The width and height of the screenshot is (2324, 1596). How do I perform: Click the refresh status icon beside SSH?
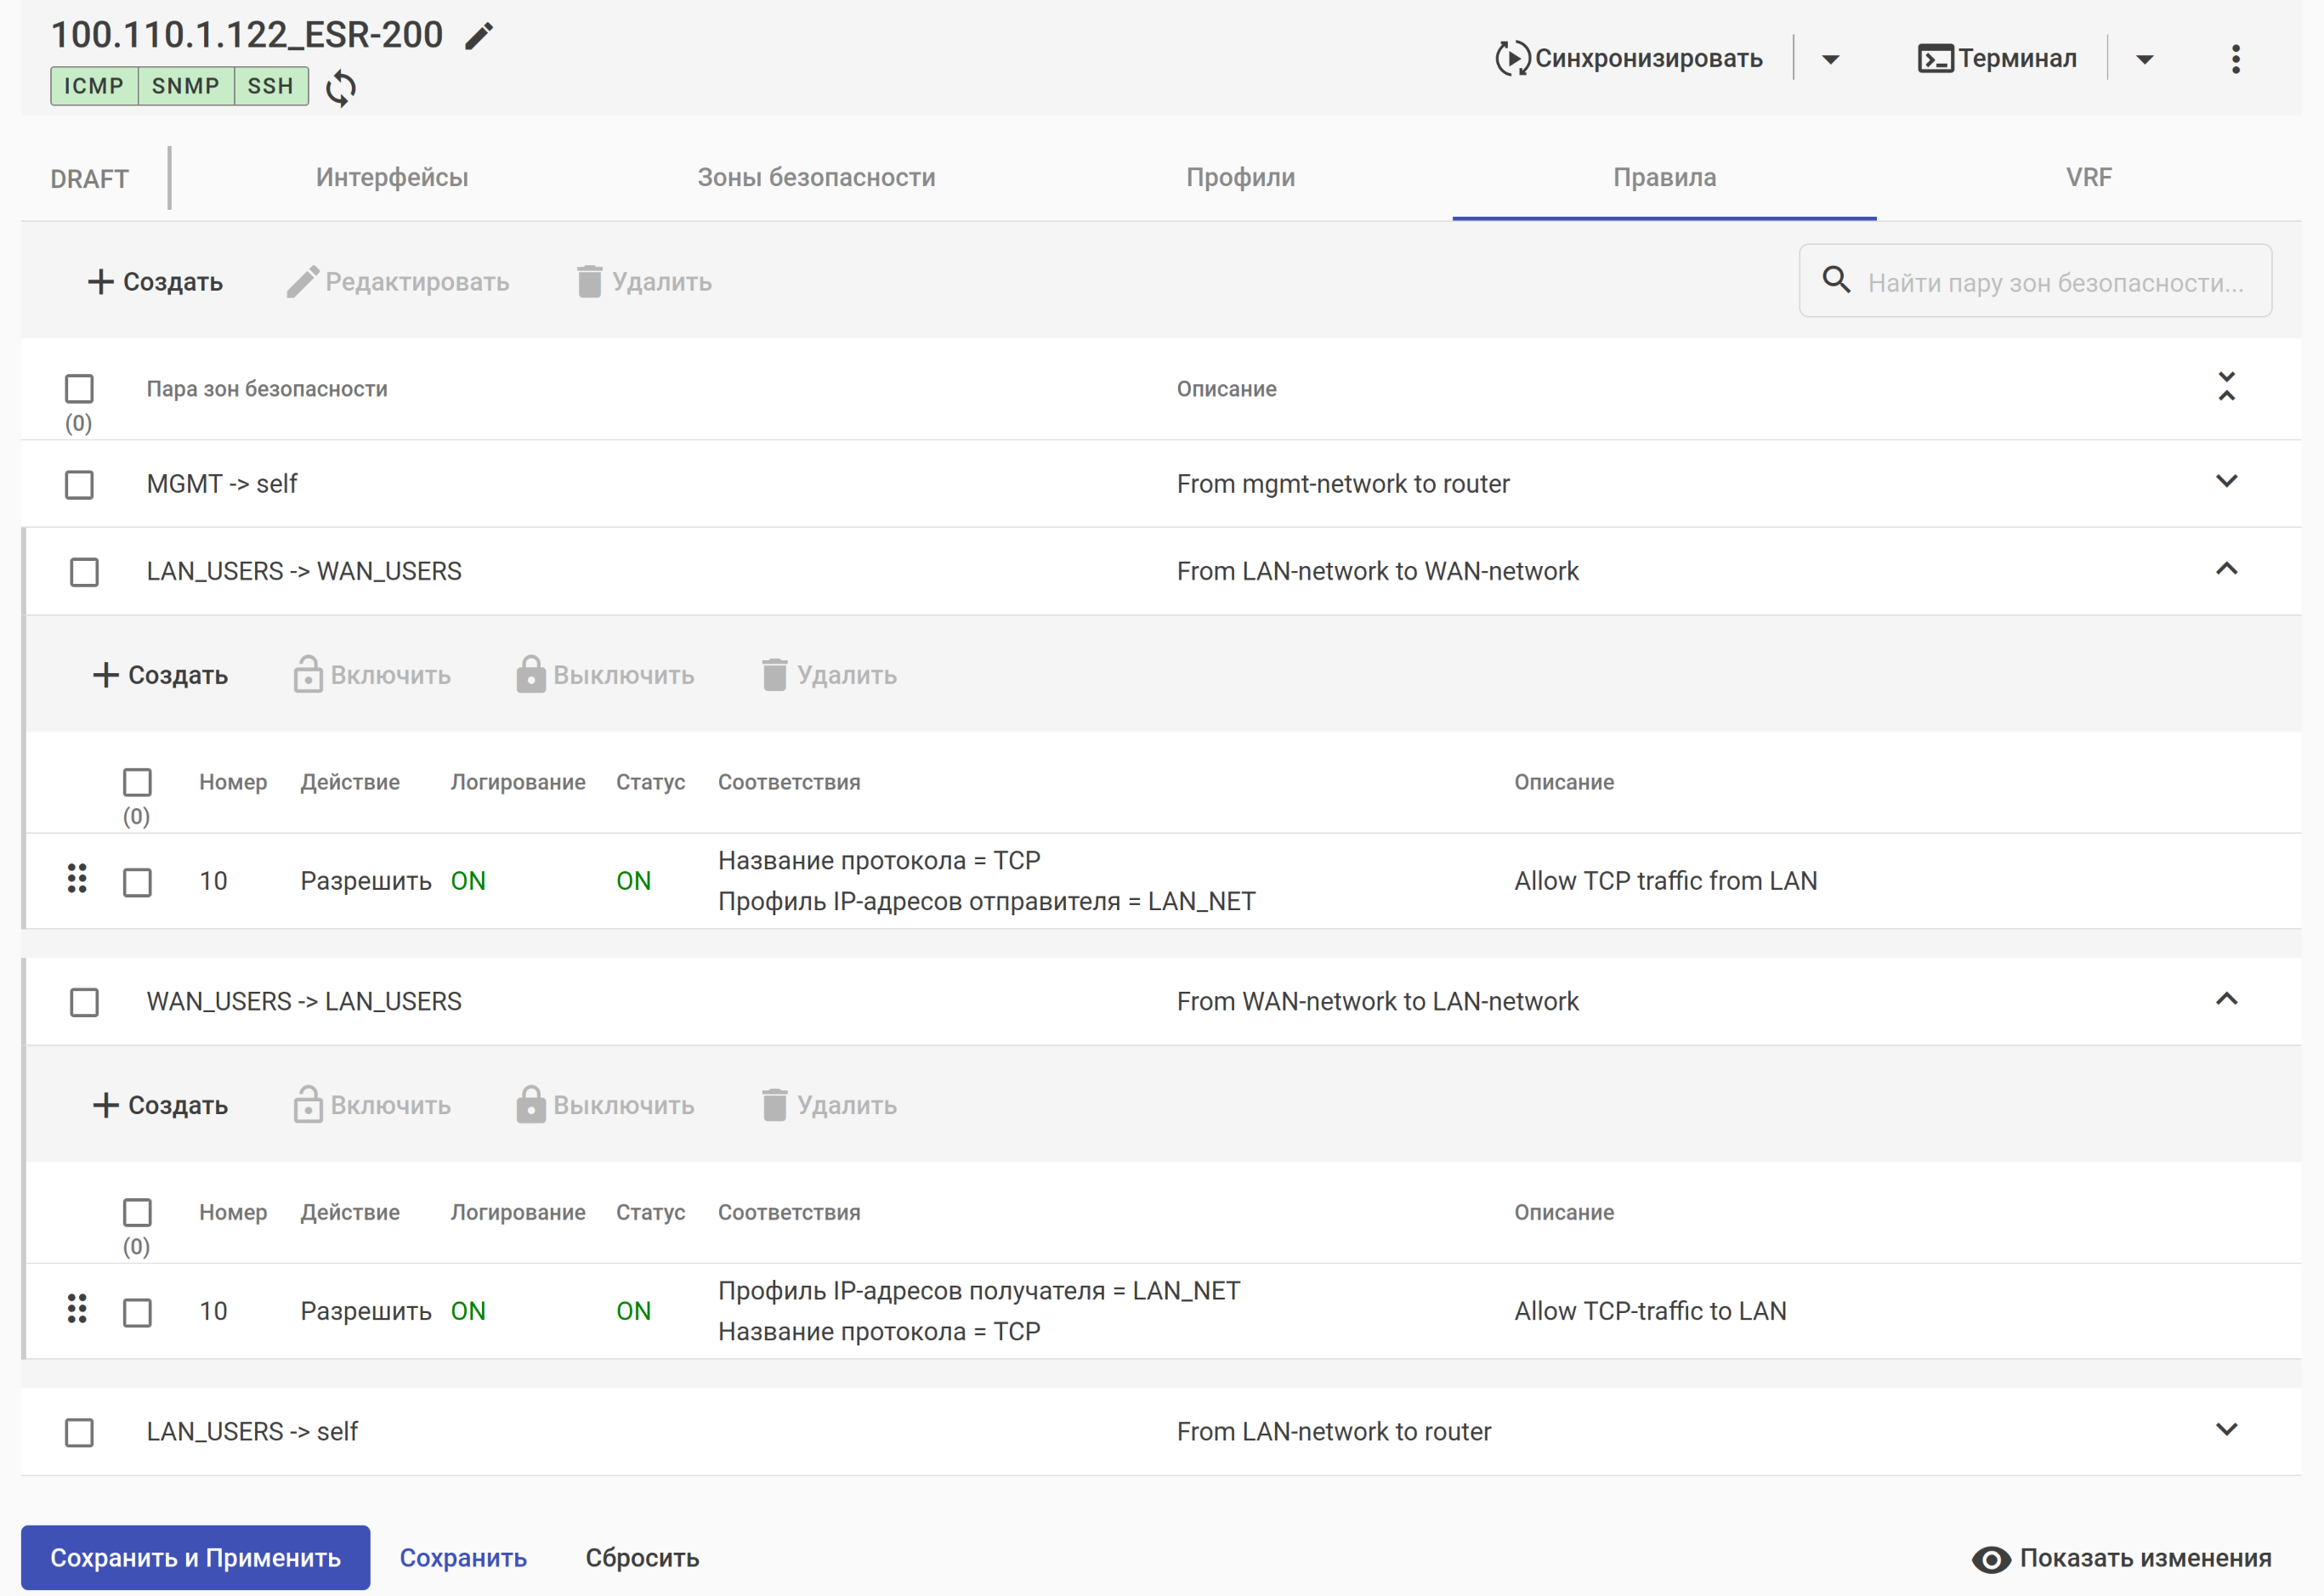tap(341, 88)
